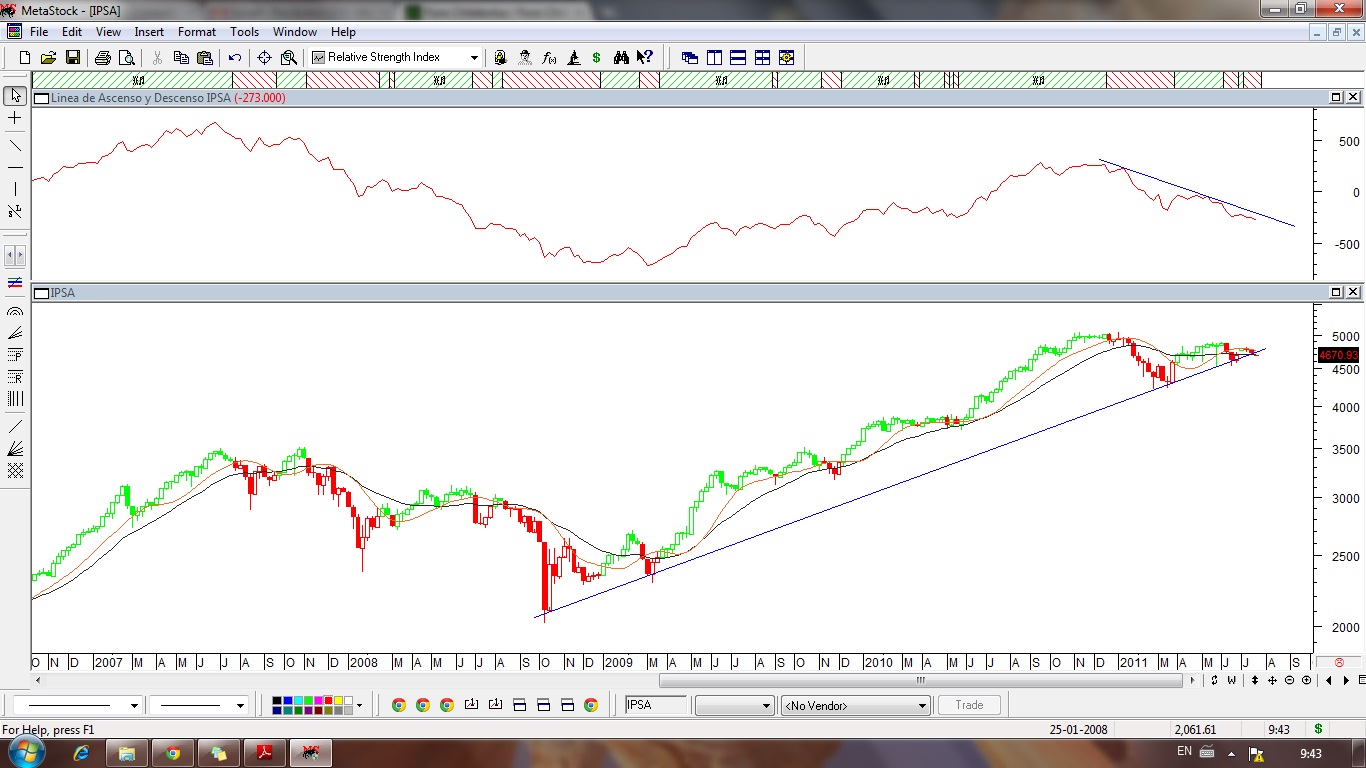
Task: Click the zoom out minus icon below chart
Action: (1290, 680)
